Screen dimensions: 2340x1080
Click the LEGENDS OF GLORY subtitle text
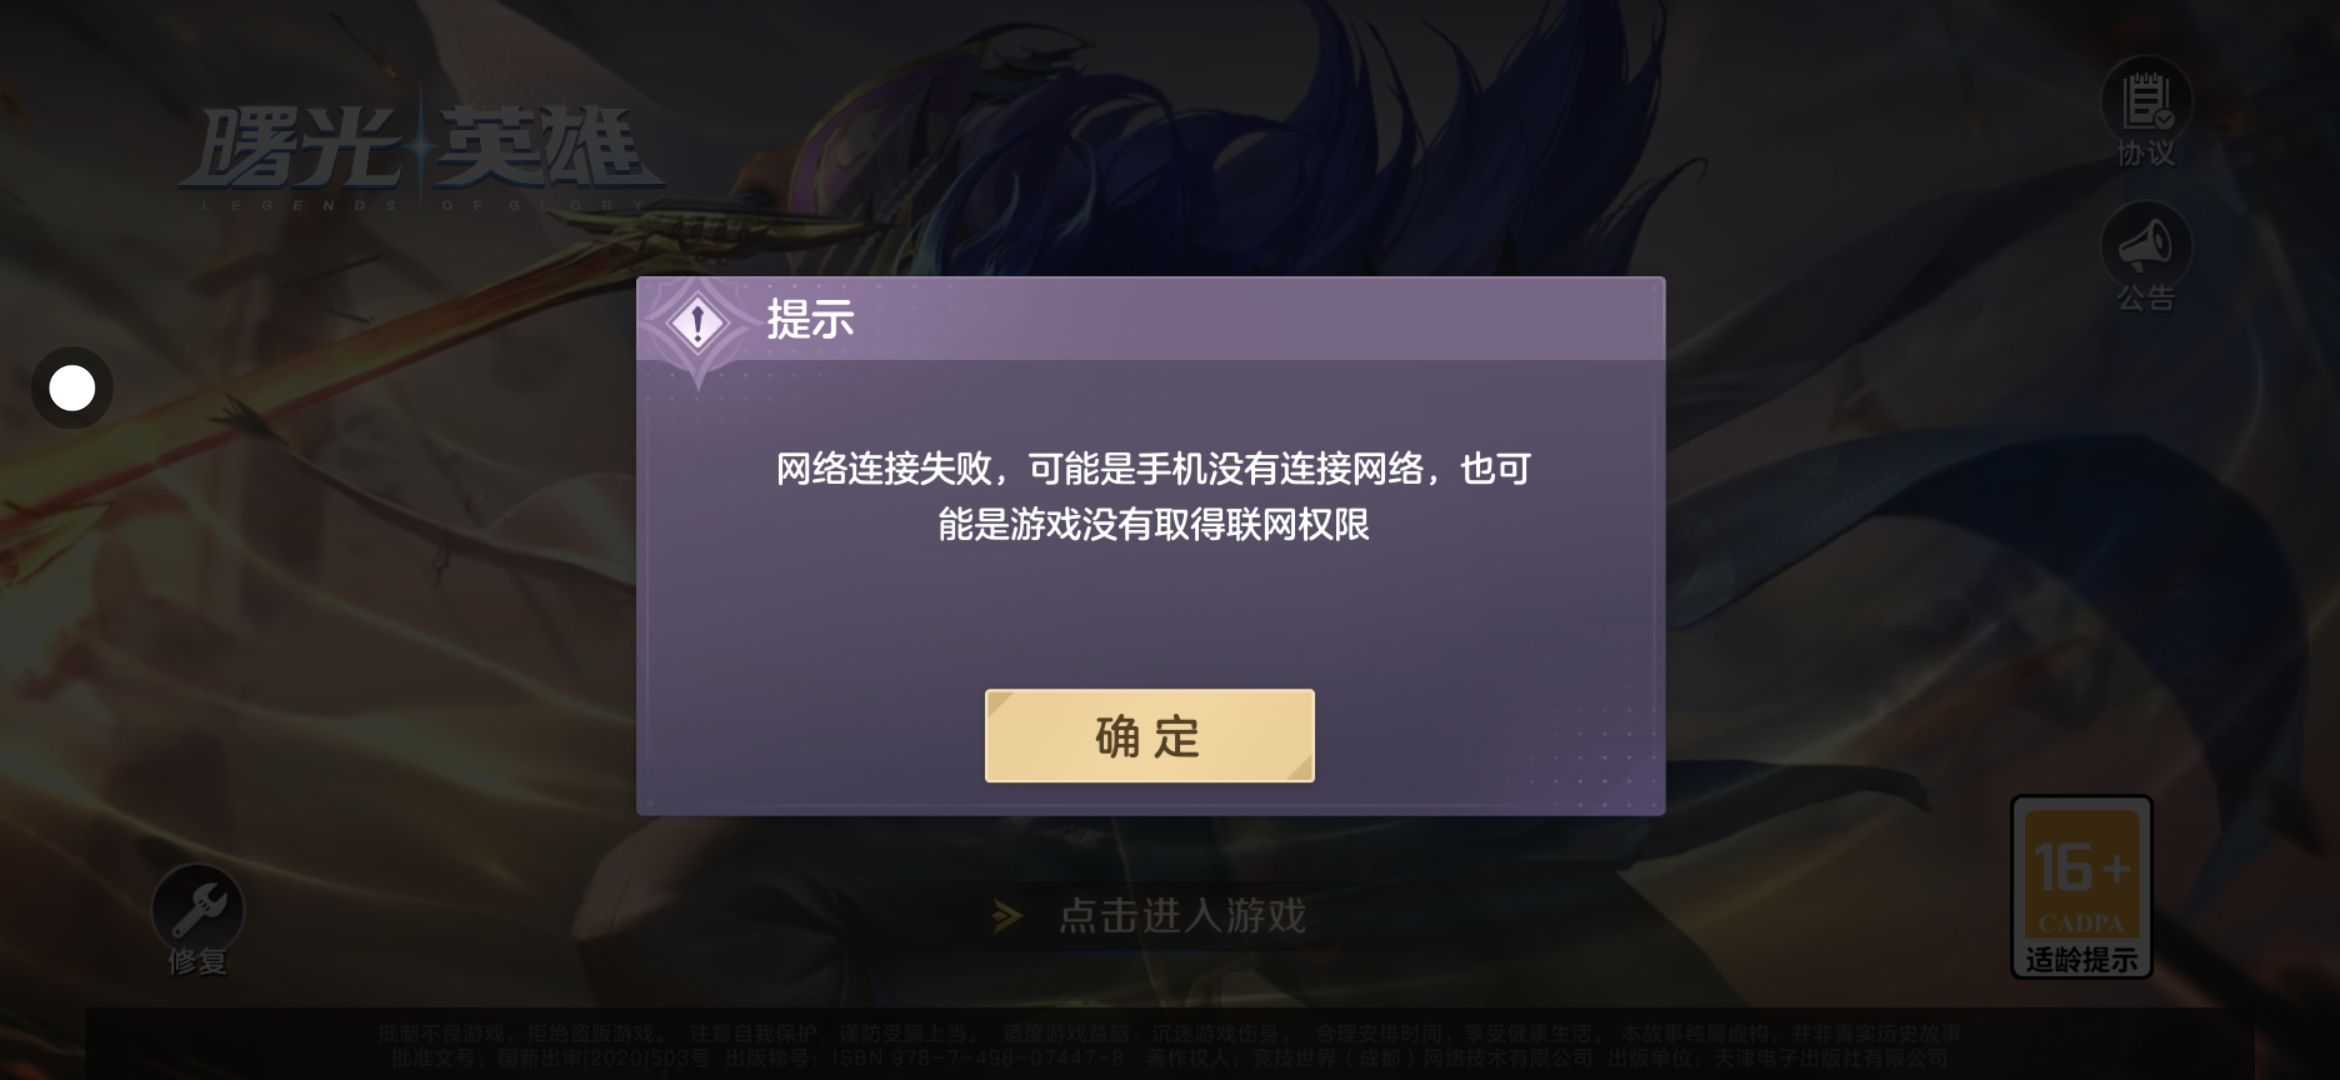[x=424, y=206]
